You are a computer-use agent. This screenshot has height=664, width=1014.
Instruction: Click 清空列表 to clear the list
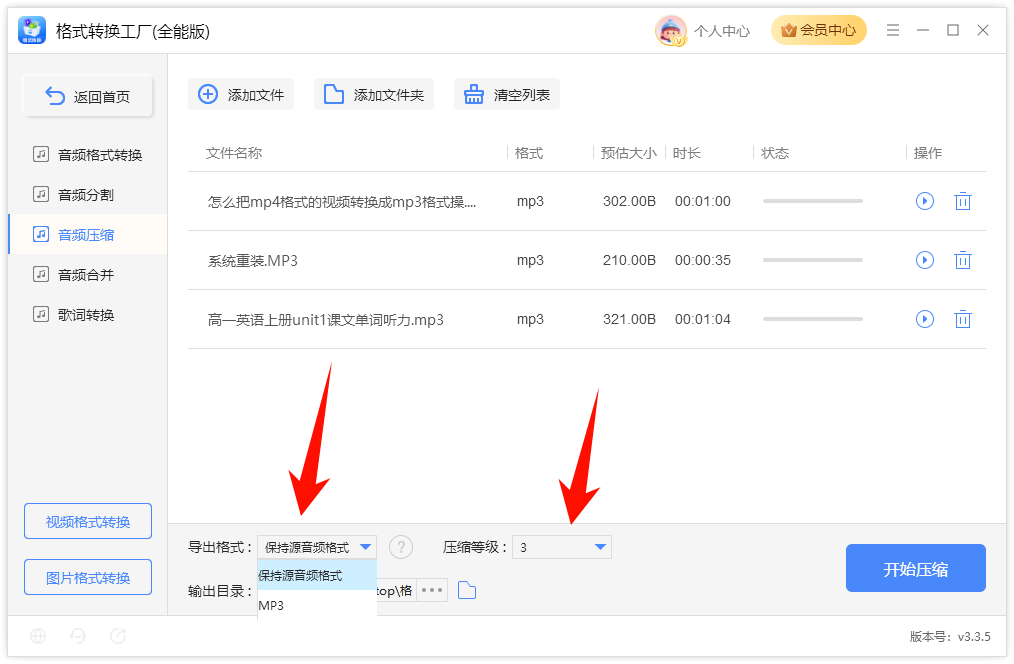click(507, 94)
